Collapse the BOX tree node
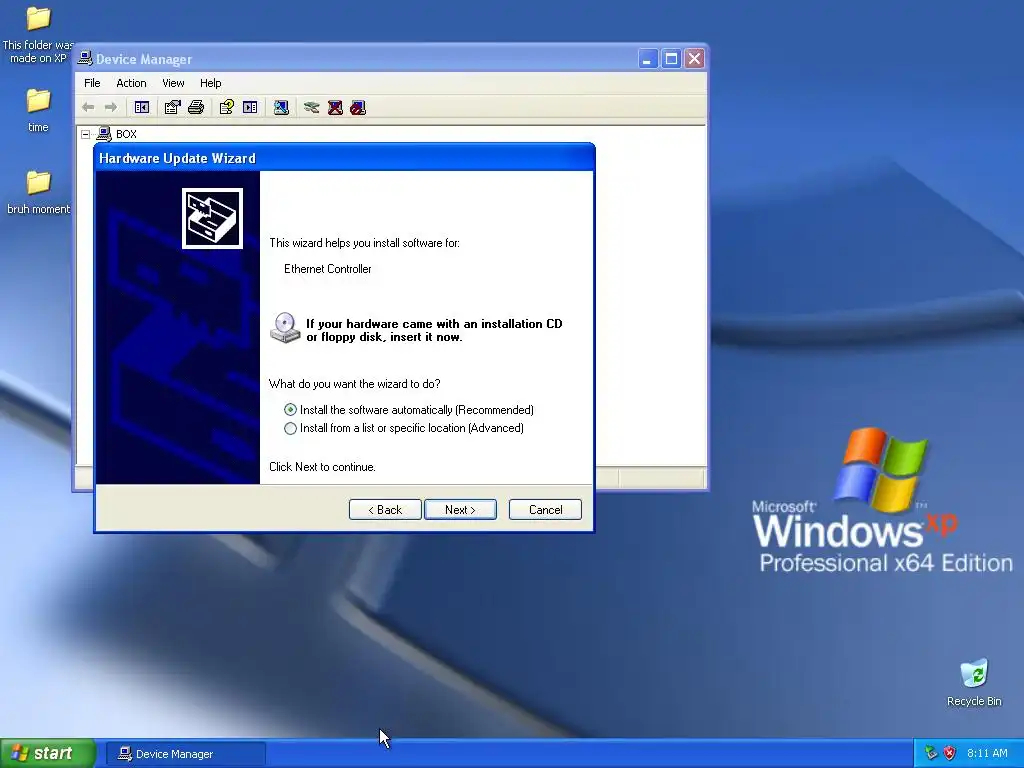Viewport: 1024px width, 768px height. [86, 134]
